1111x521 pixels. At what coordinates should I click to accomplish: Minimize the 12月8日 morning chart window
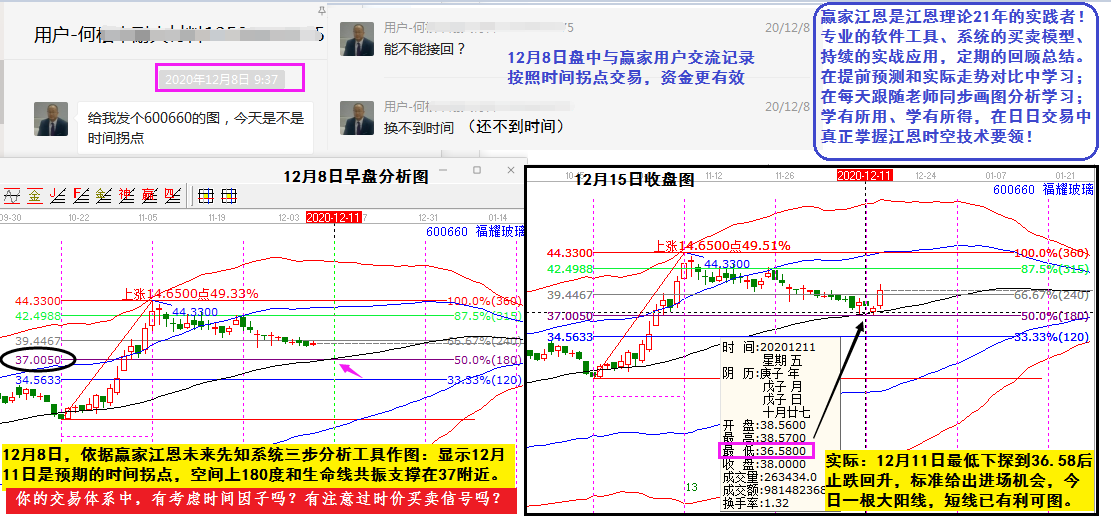443,170
